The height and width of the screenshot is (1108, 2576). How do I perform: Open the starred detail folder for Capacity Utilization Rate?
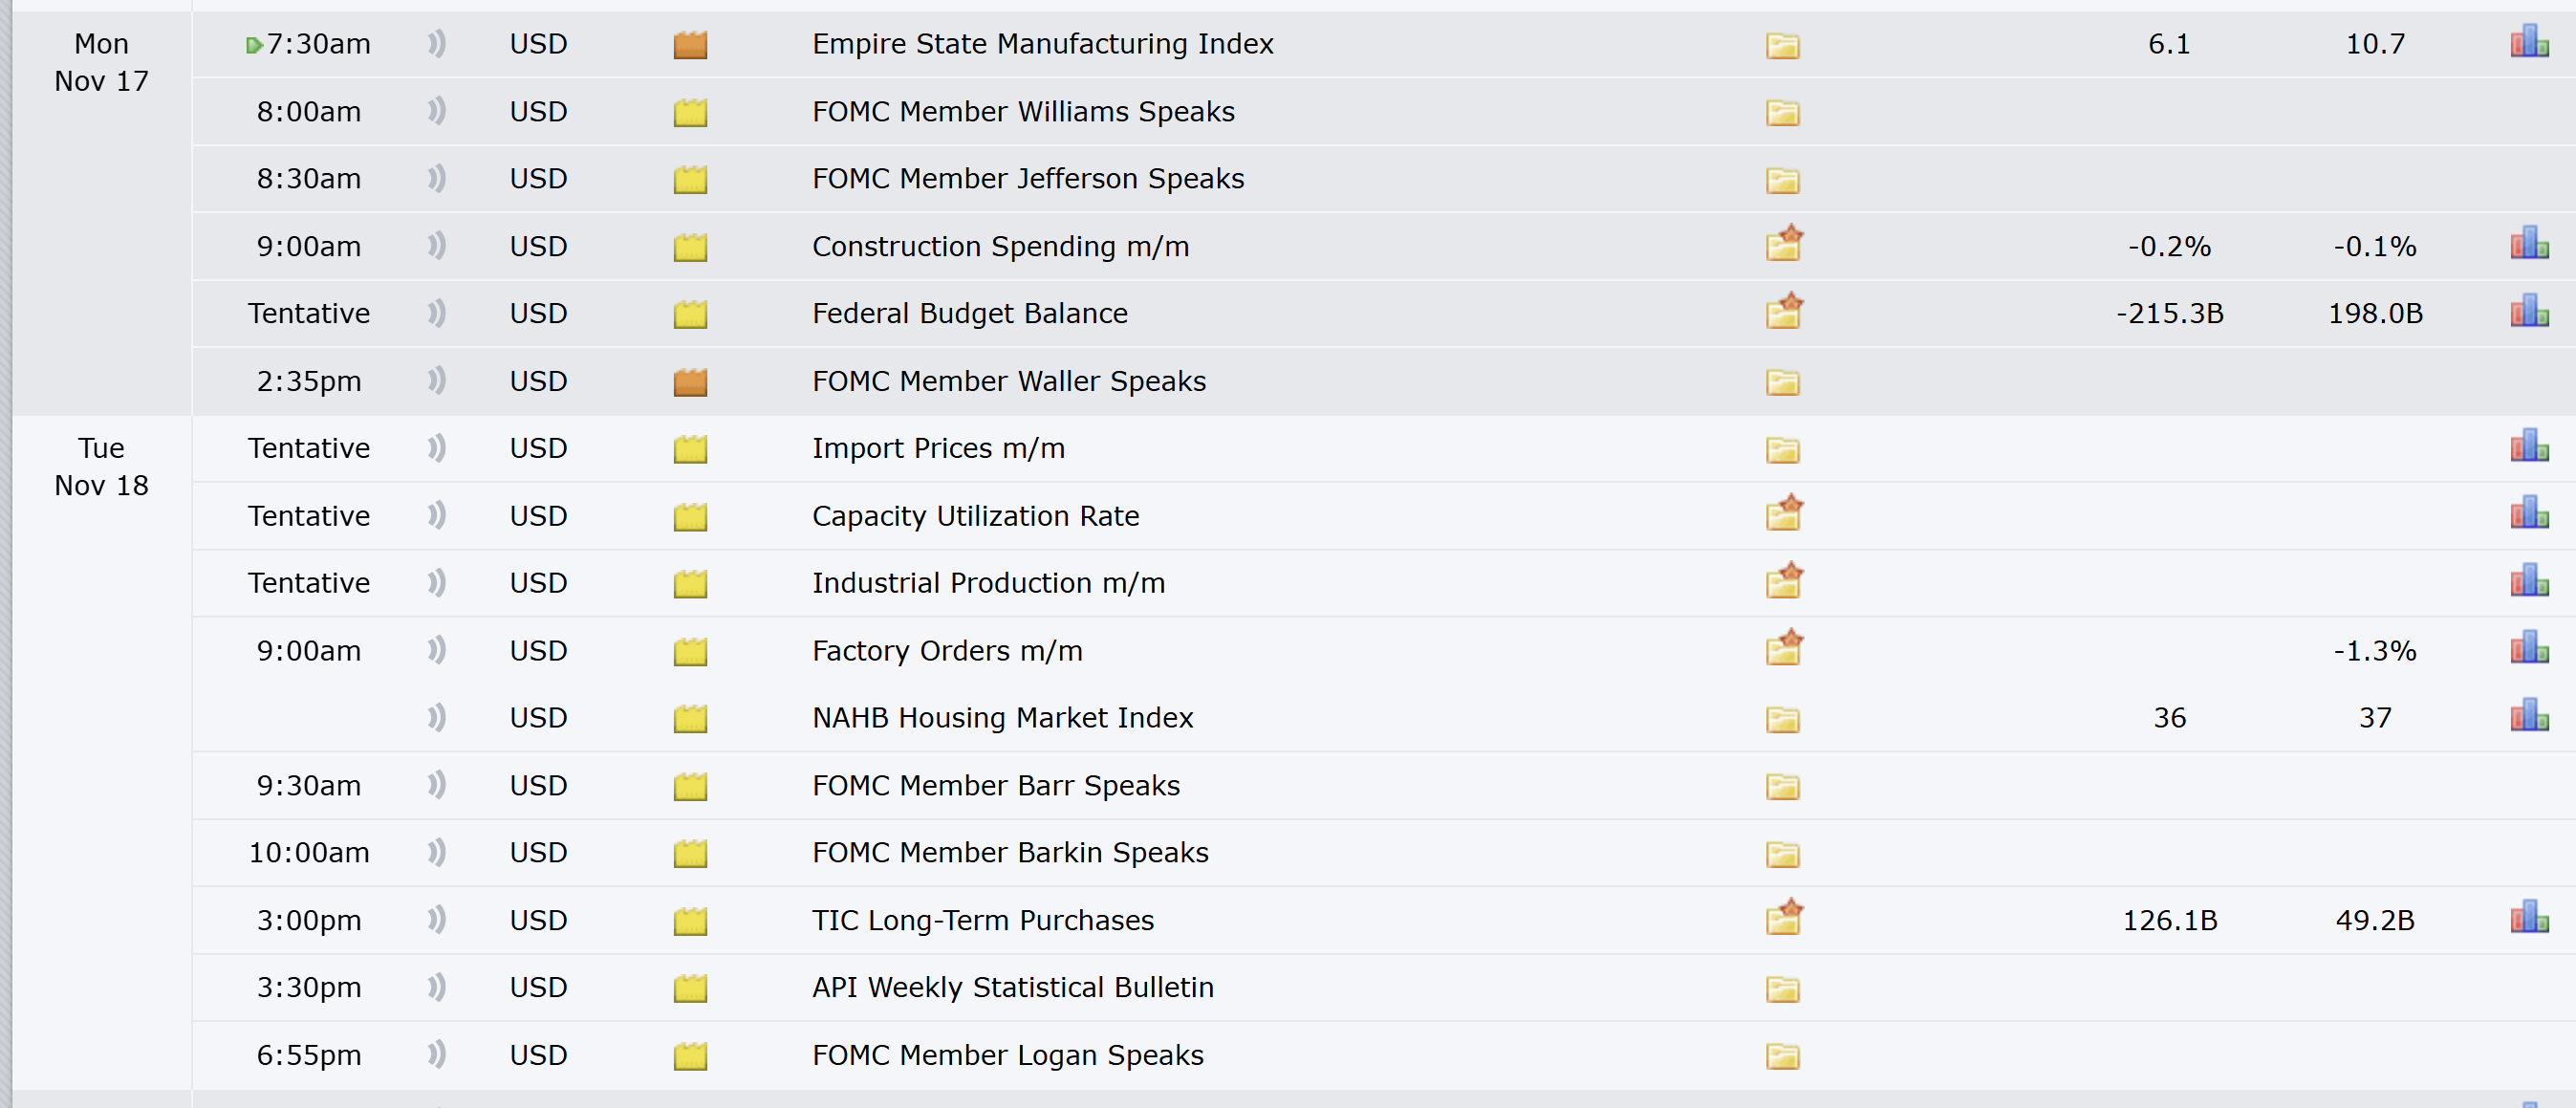pos(1783,513)
